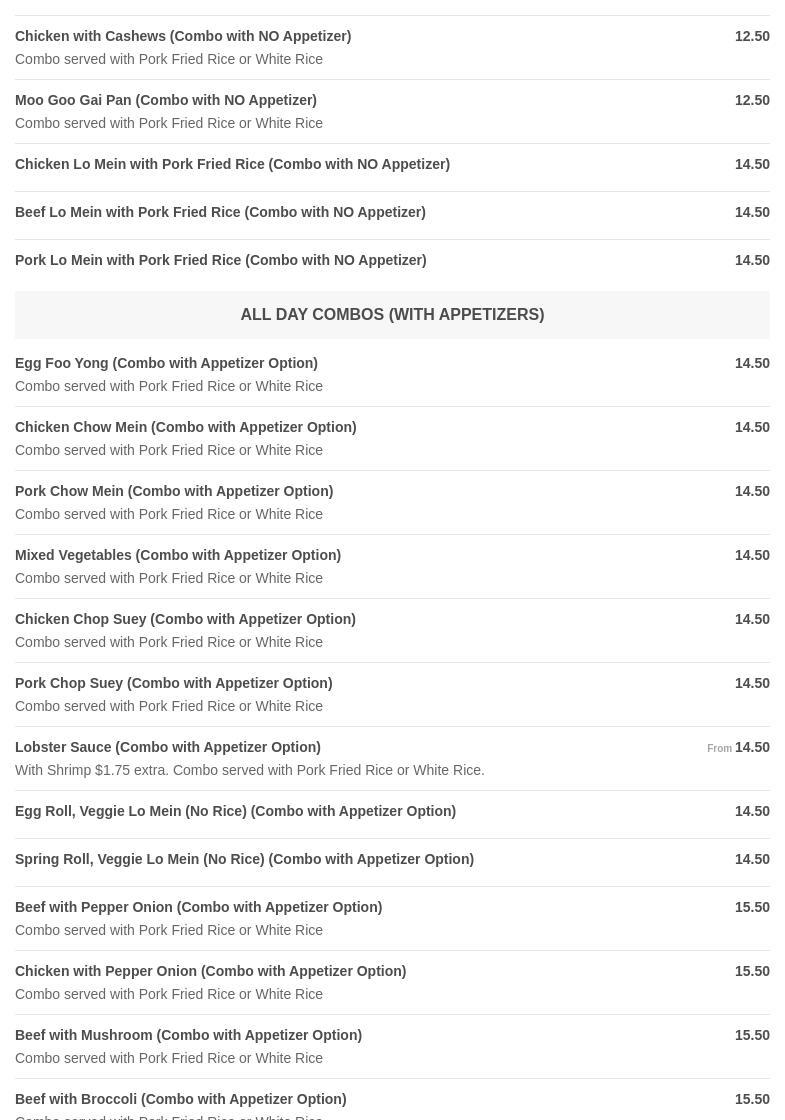The image size is (785, 1120).
Task: Open Pork Chop Suey combo item
Action: 173,684
